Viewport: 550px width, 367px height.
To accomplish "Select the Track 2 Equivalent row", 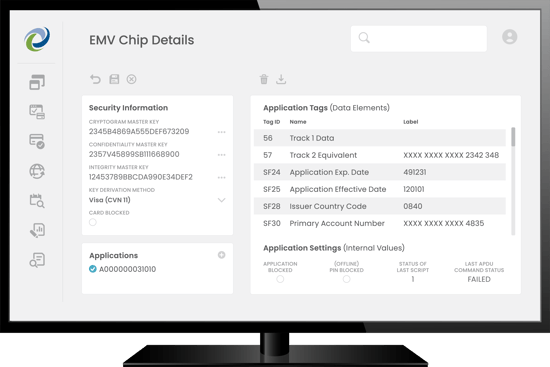I will (x=380, y=155).
